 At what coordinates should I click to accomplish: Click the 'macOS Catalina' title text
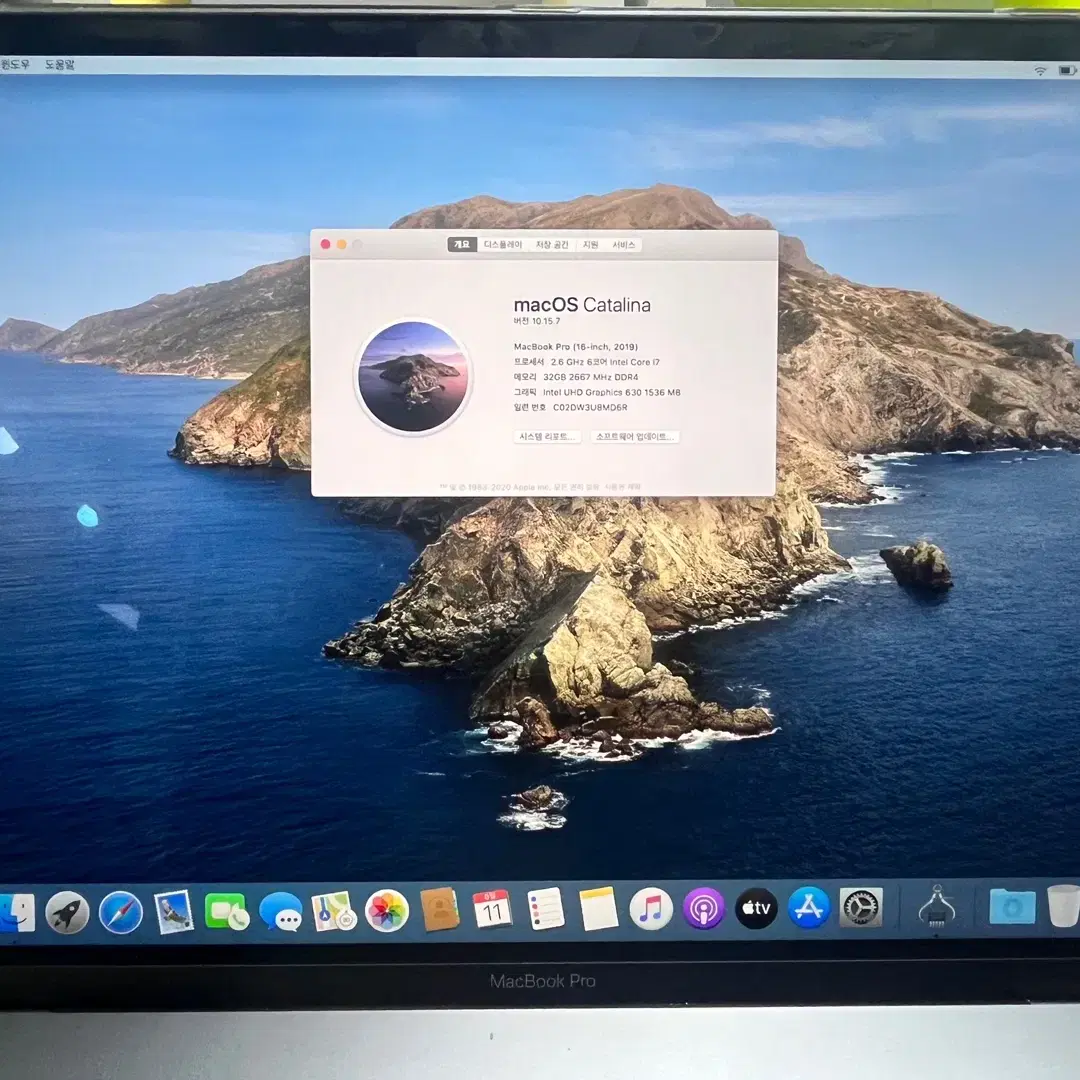coord(582,304)
